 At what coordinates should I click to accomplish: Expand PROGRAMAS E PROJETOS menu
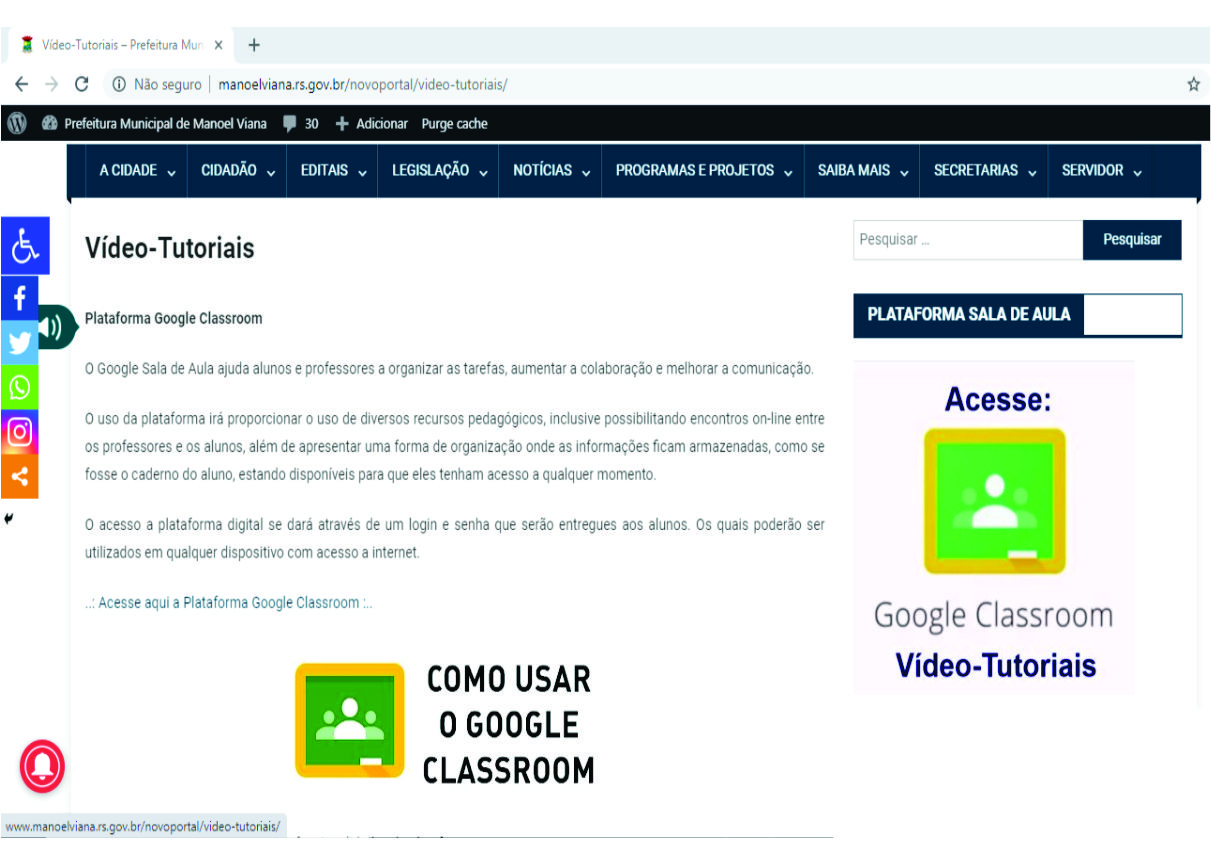pyautogui.click(x=704, y=171)
